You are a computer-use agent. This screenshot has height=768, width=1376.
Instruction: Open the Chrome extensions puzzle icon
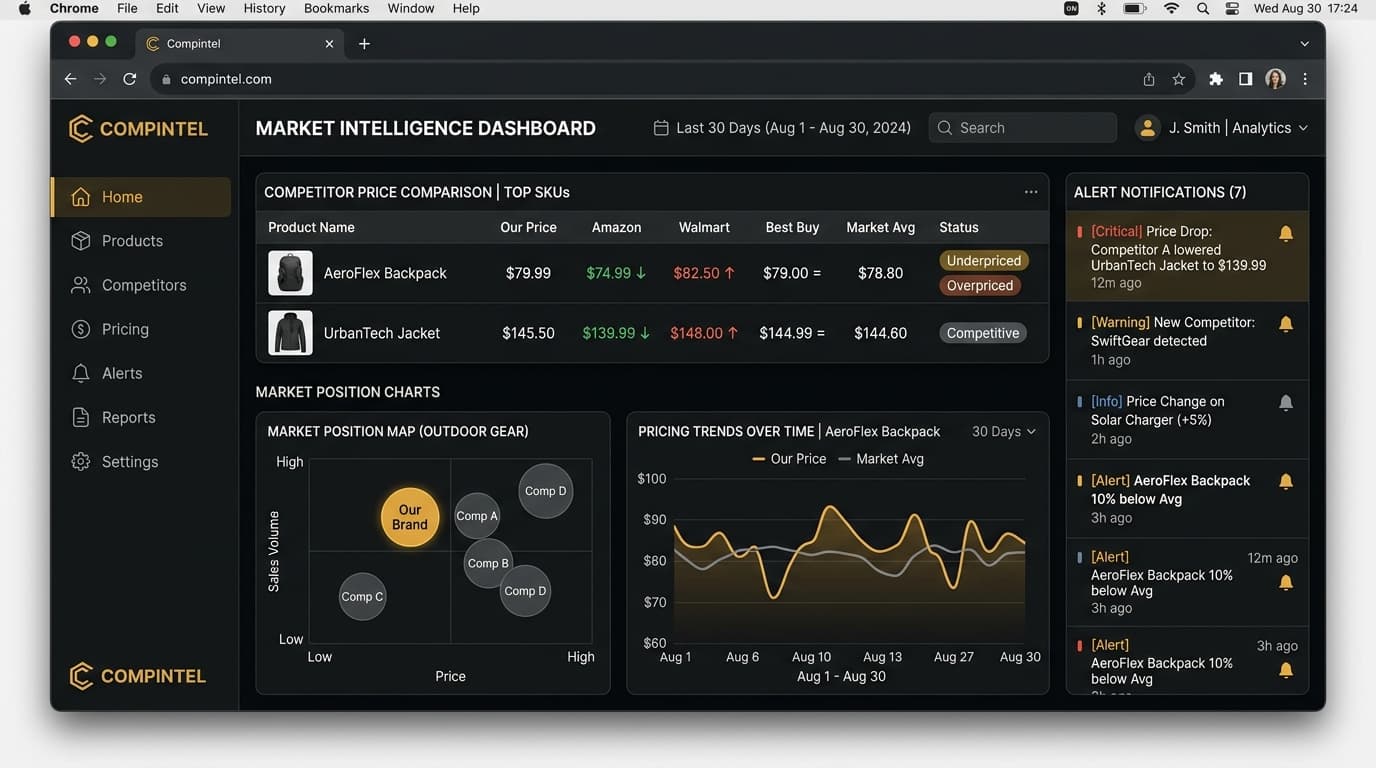(x=1216, y=79)
